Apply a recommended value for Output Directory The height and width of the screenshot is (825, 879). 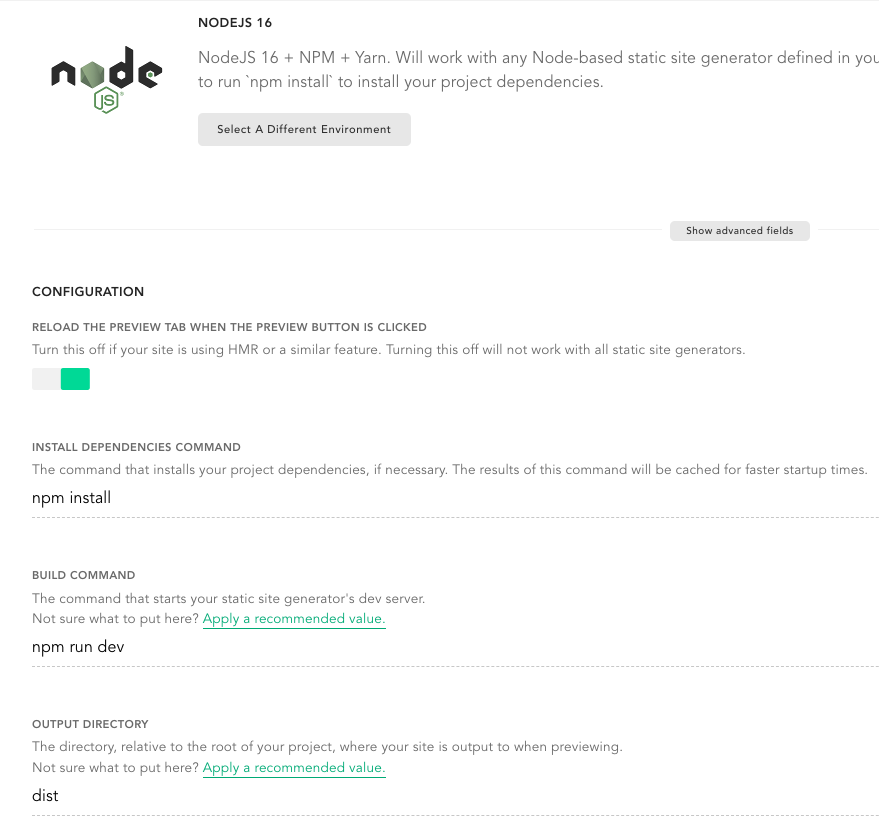click(x=294, y=768)
